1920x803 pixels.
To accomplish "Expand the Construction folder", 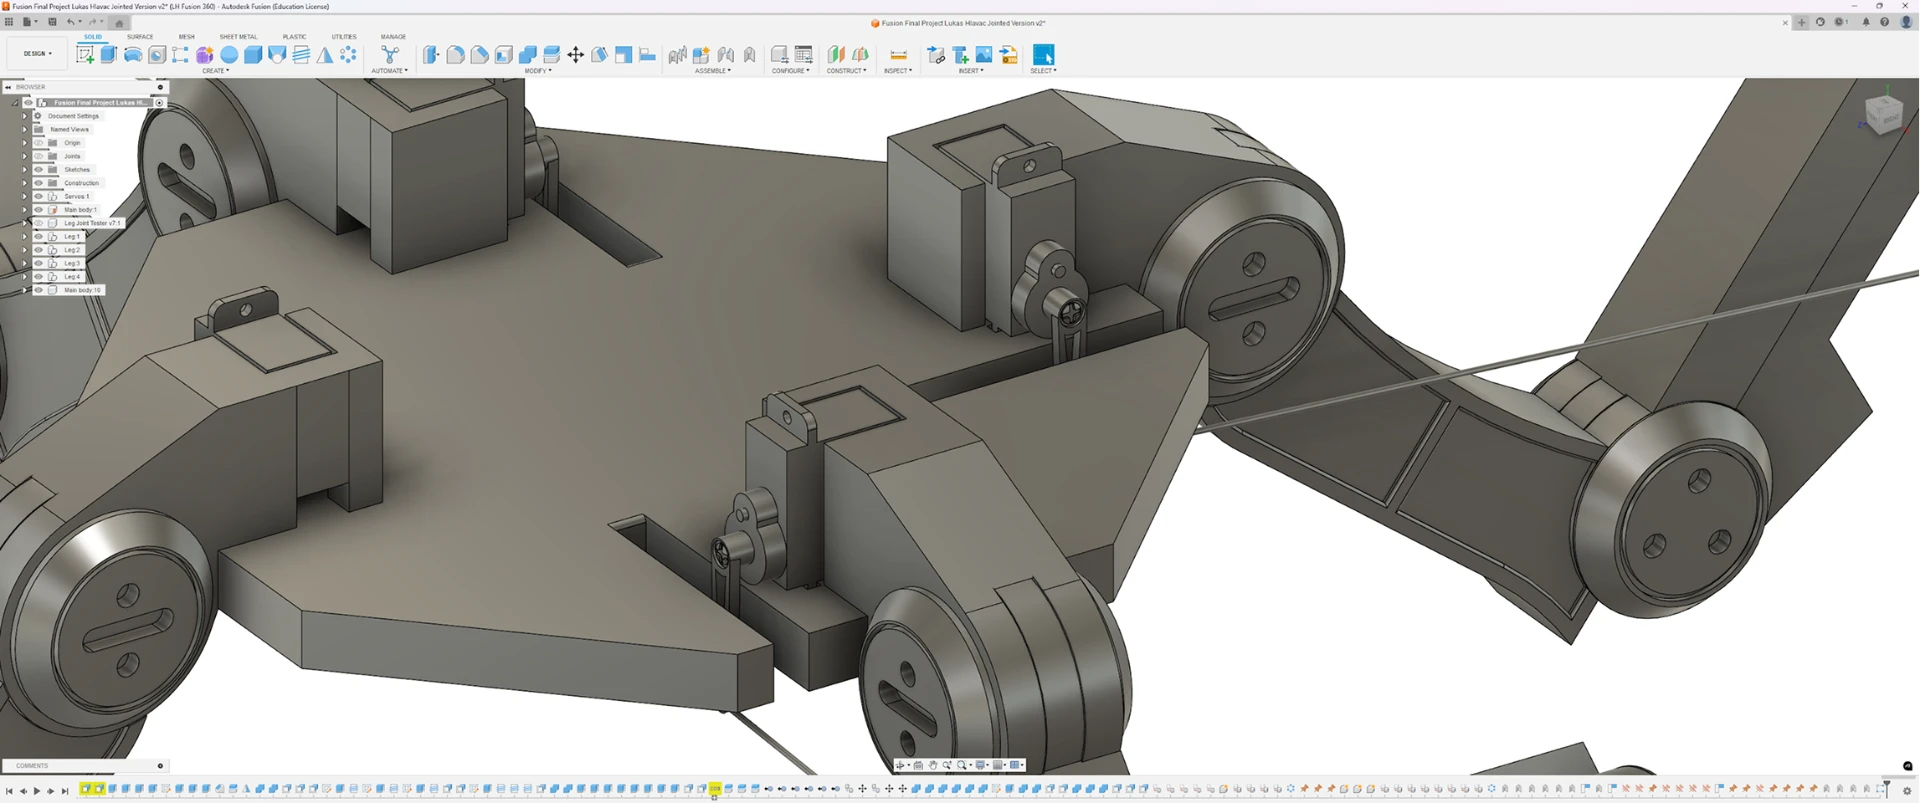I will click(x=25, y=183).
